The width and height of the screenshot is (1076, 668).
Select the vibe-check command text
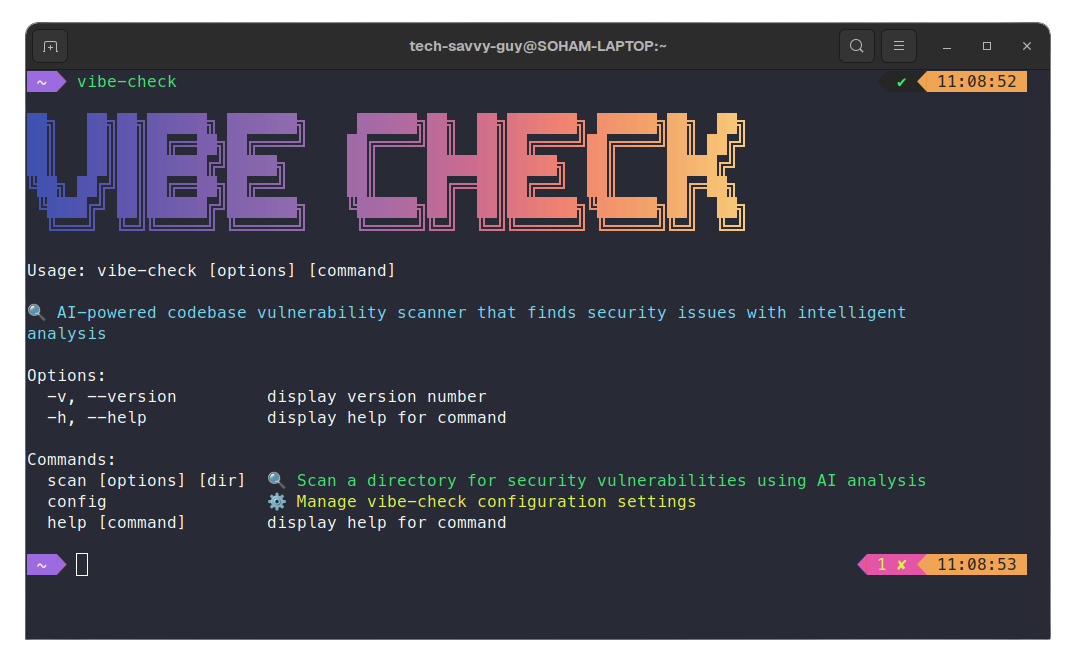tap(126, 81)
